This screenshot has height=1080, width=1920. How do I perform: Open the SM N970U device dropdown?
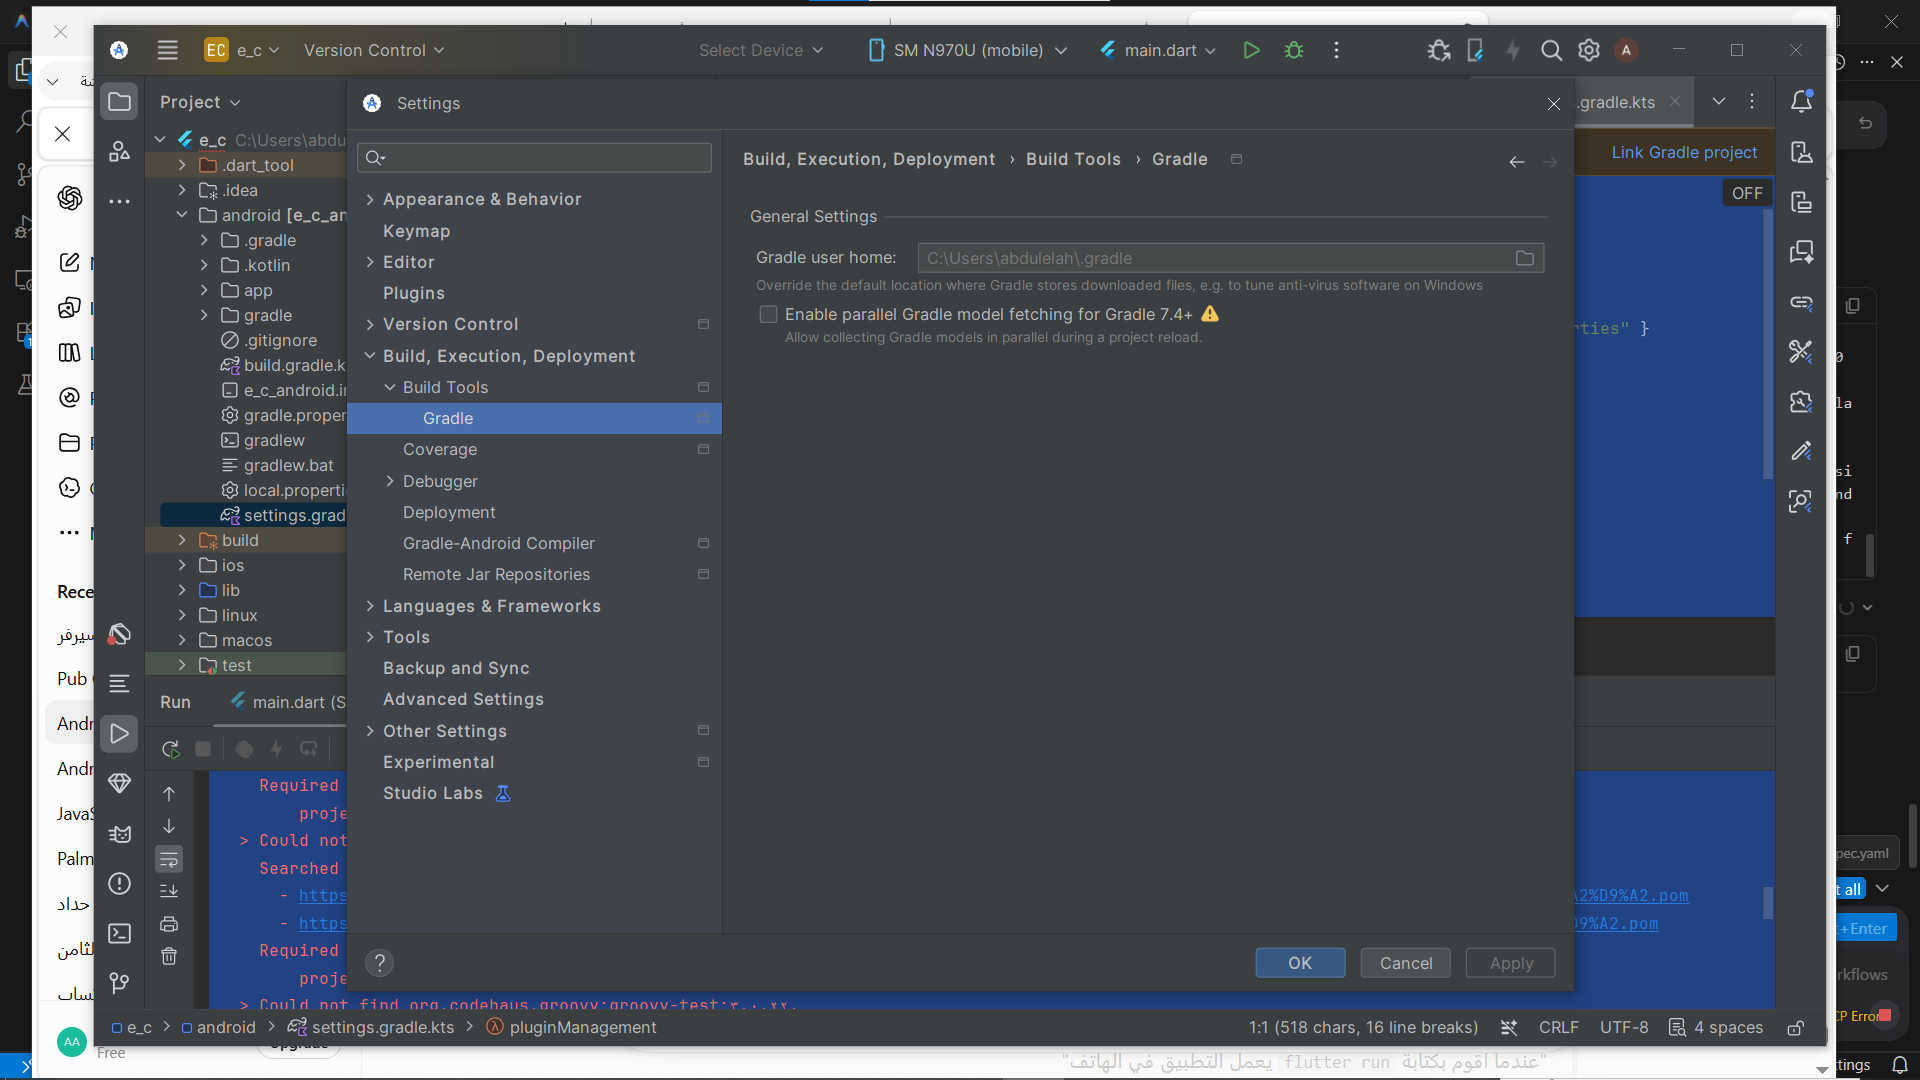click(x=967, y=50)
